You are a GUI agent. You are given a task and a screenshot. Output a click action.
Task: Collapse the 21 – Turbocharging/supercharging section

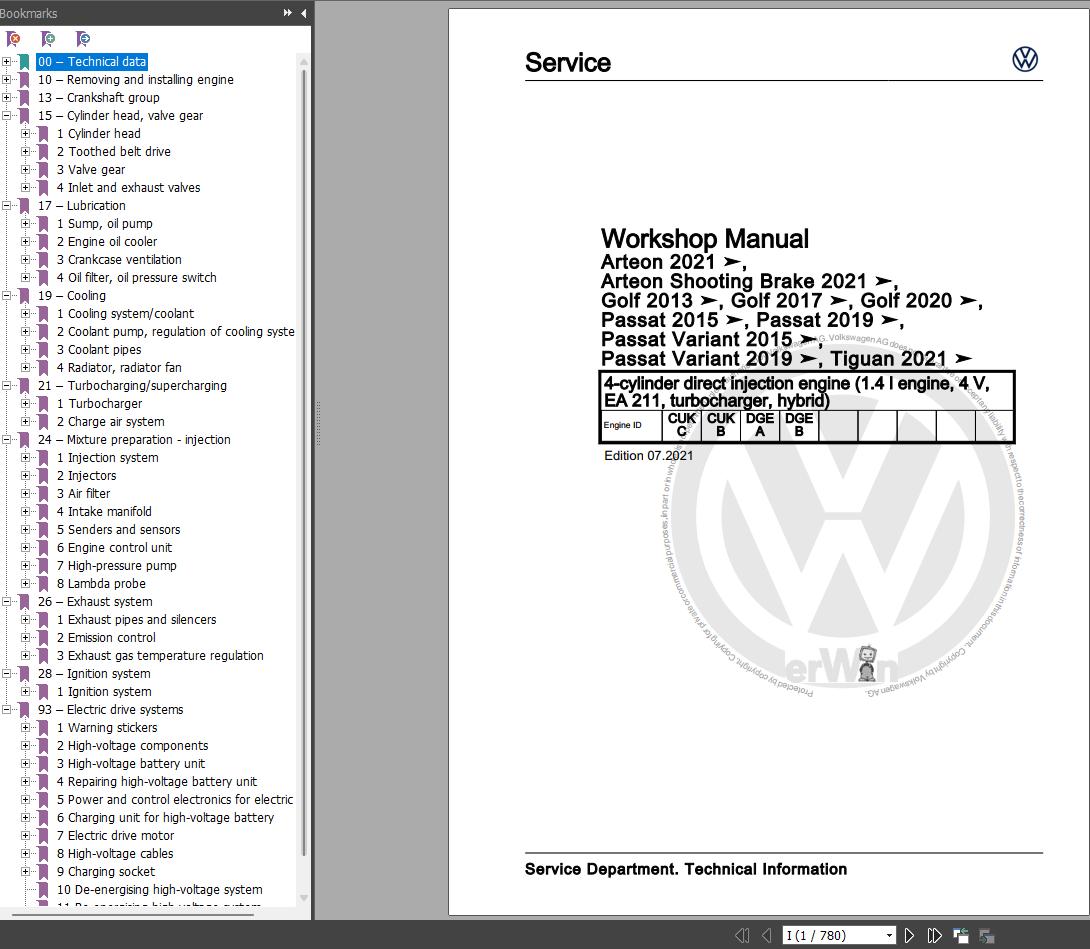[6, 386]
